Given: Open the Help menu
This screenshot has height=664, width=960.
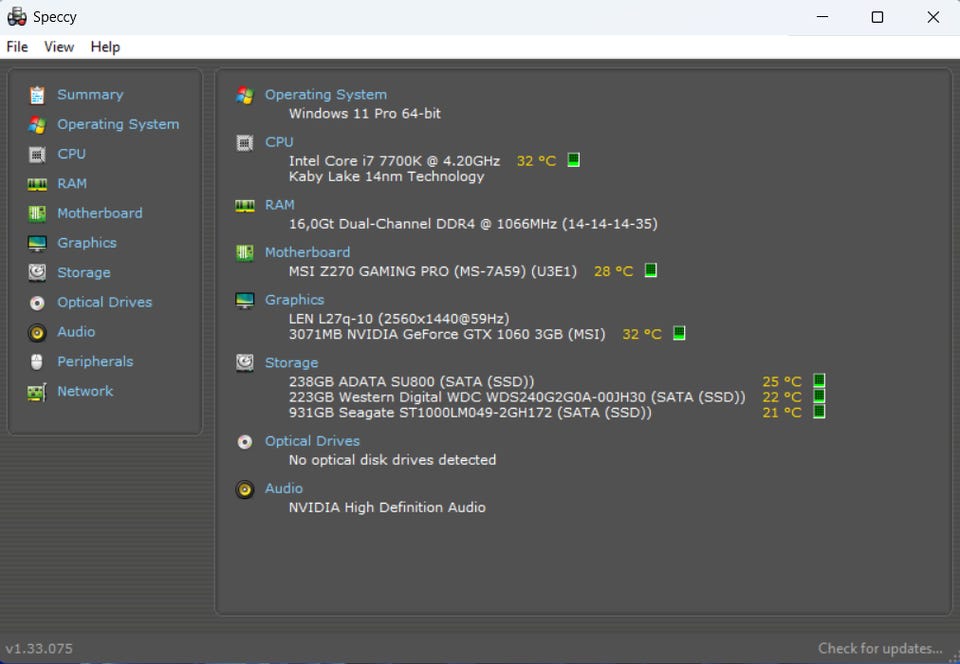Looking at the screenshot, I should 105,47.
